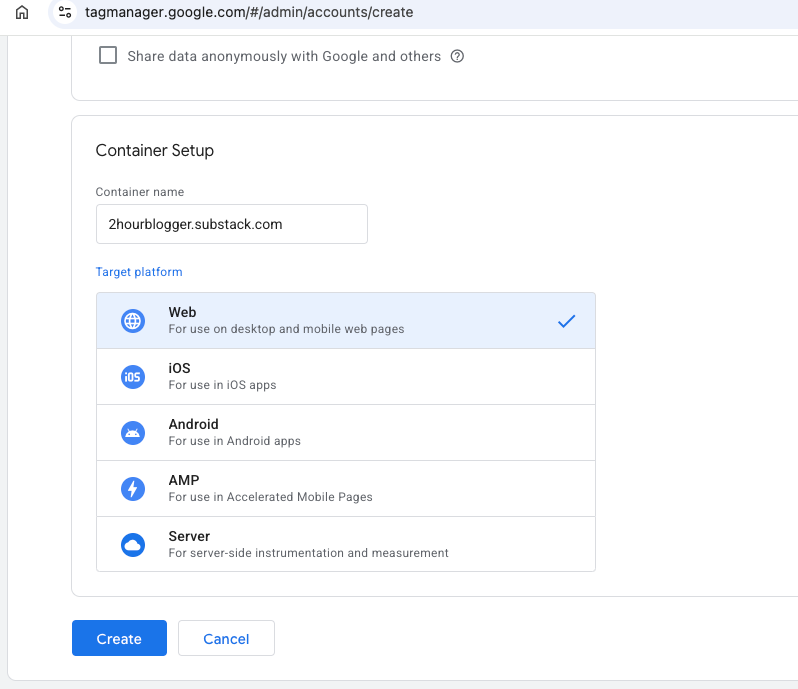Screen dimensions: 798x689
Task: Click the Web globe icon
Action: (133, 321)
